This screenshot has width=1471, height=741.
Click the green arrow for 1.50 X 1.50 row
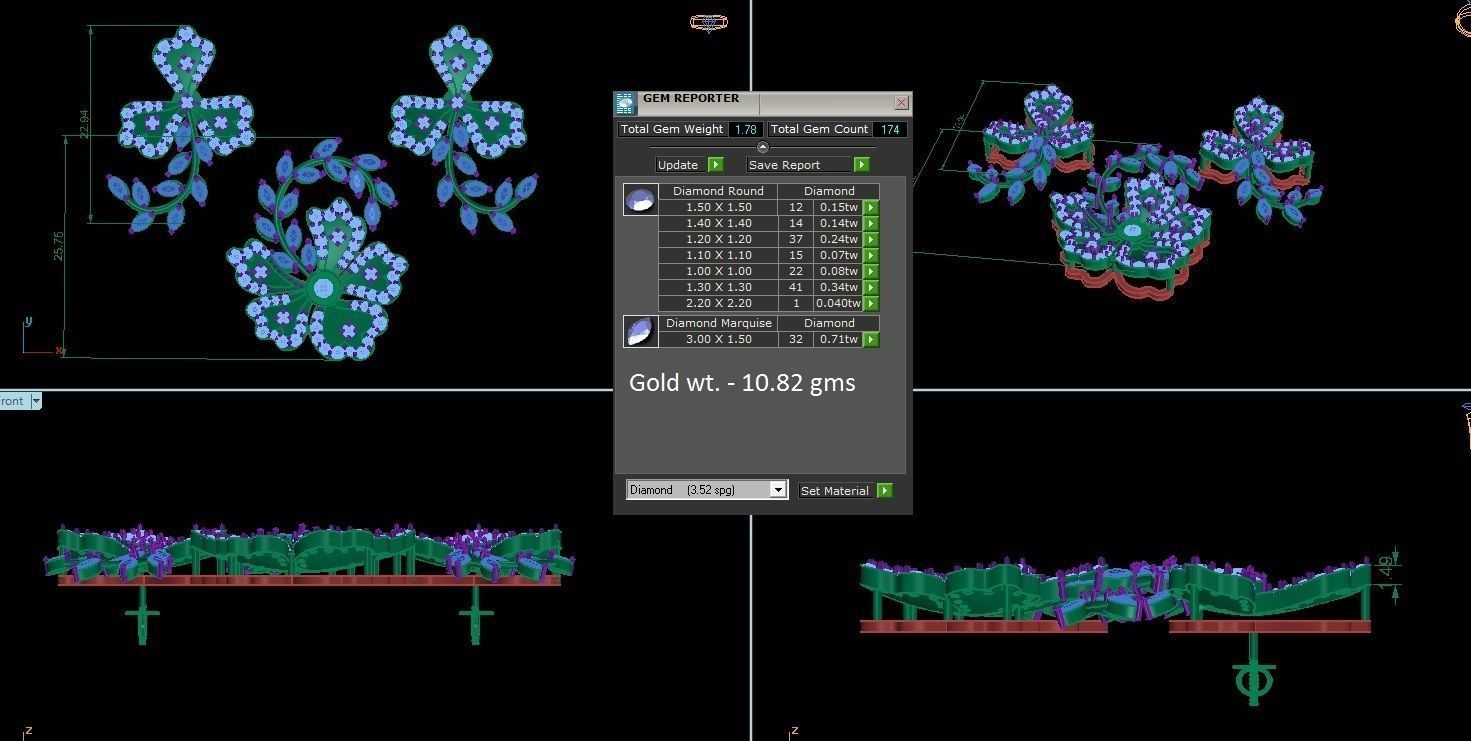tap(871, 208)
